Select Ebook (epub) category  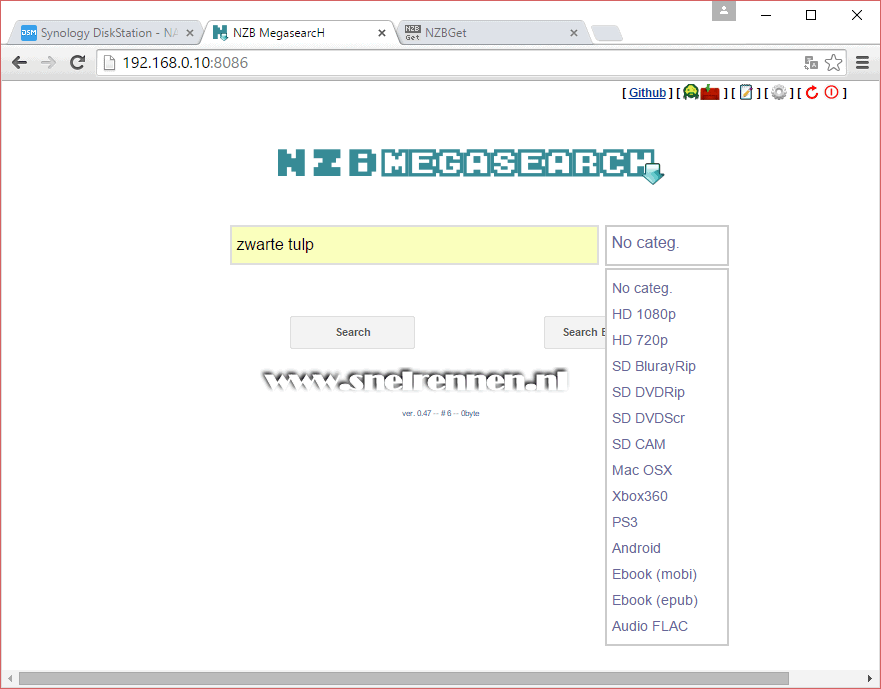pyautogui.click(x=655, y=600)
